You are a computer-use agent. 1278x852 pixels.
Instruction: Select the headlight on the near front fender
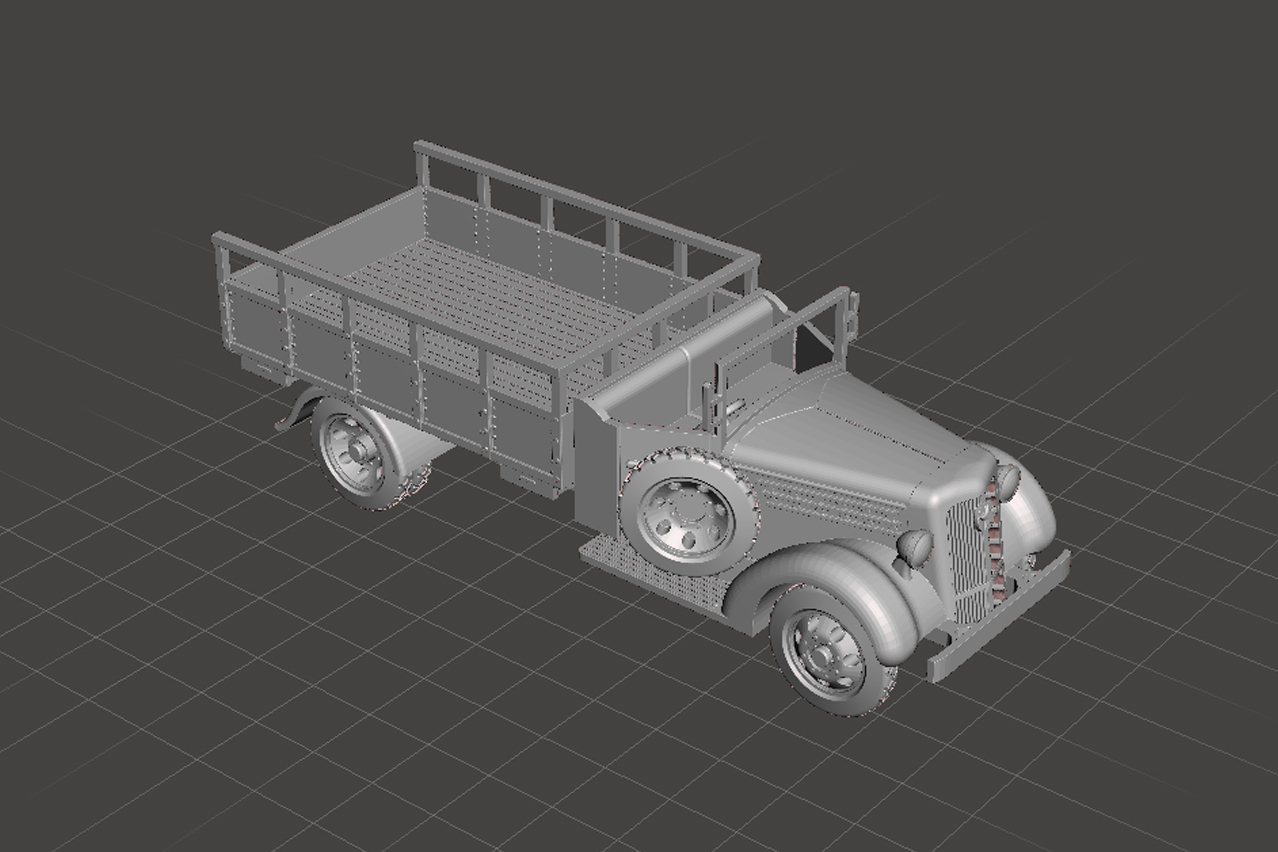coord(915,547)
